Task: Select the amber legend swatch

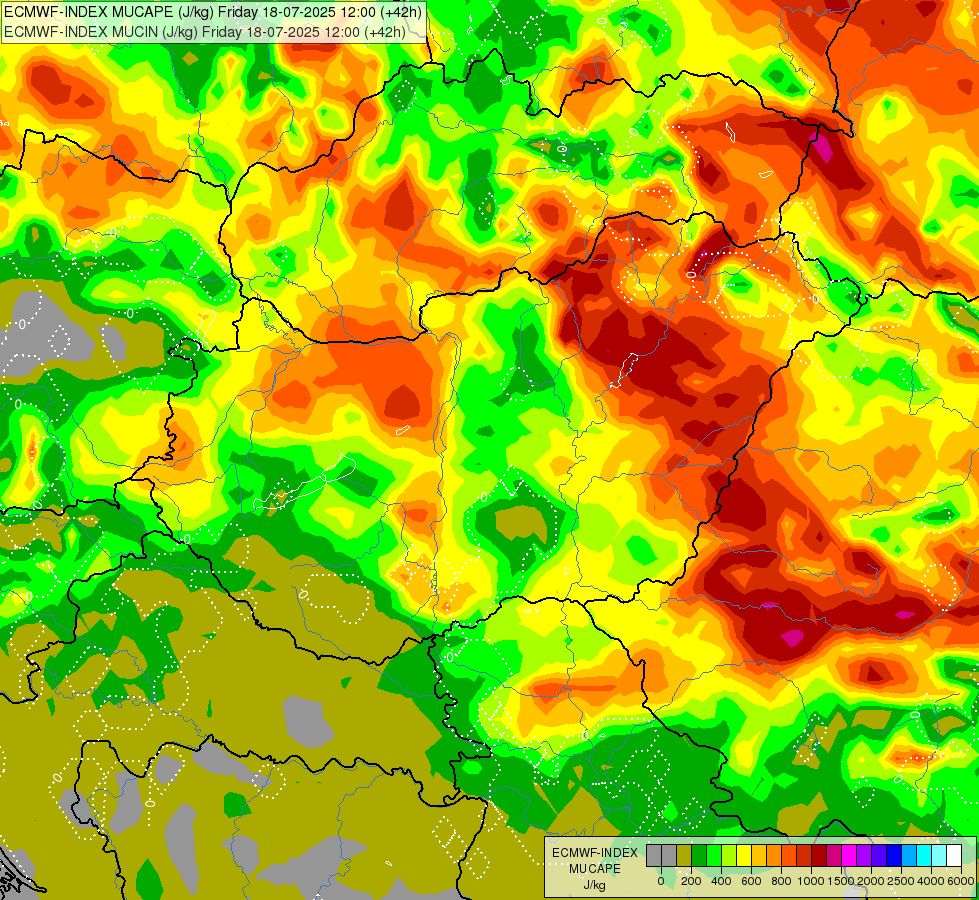Action: (x=759, y=855)
